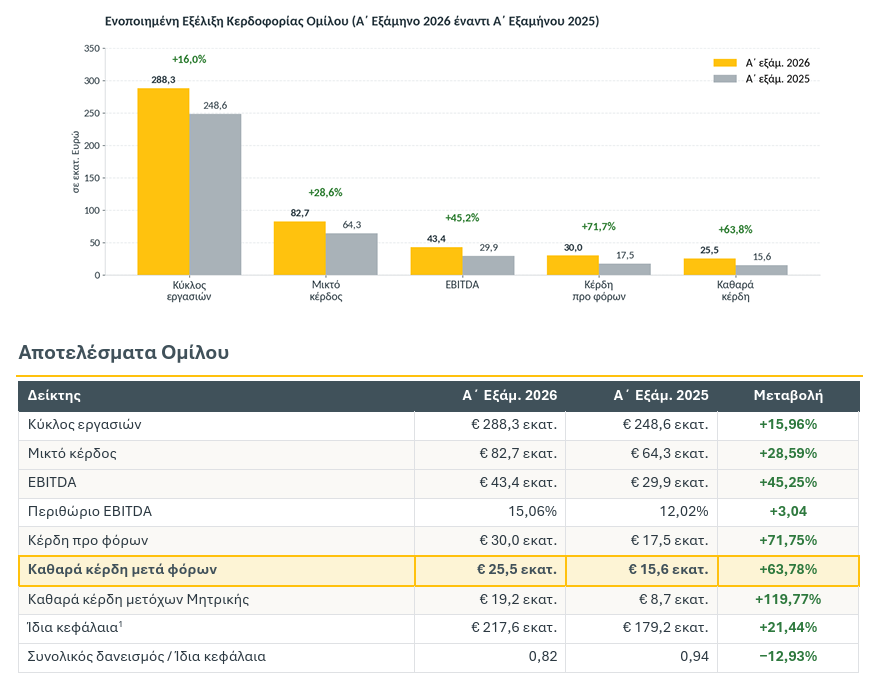Click the x-axis label Κύκλος εργασιών

[189, 290]
